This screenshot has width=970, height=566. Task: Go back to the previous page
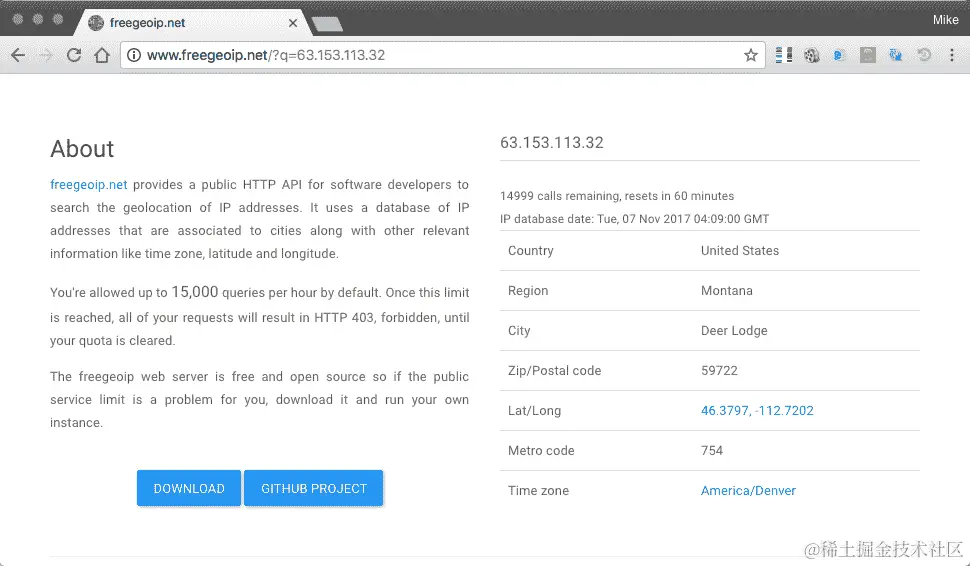pos(18,55)
